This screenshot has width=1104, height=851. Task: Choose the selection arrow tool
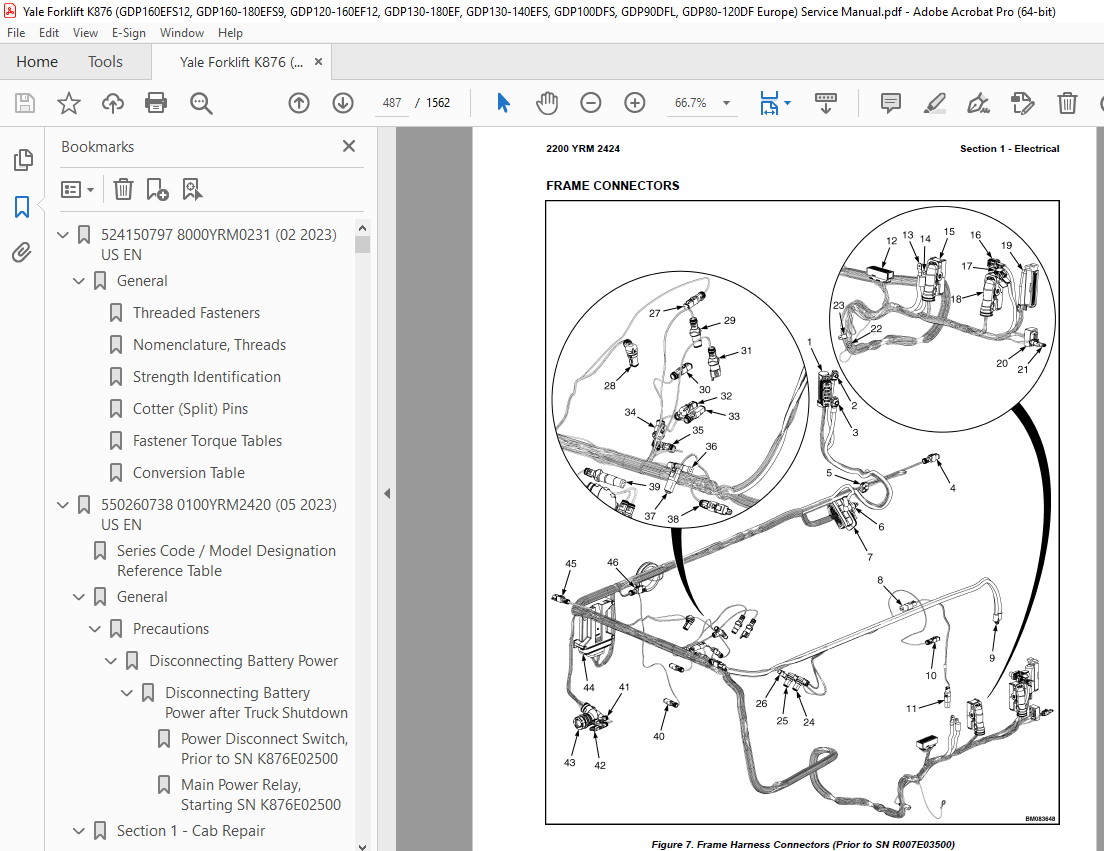pos(503,103)
